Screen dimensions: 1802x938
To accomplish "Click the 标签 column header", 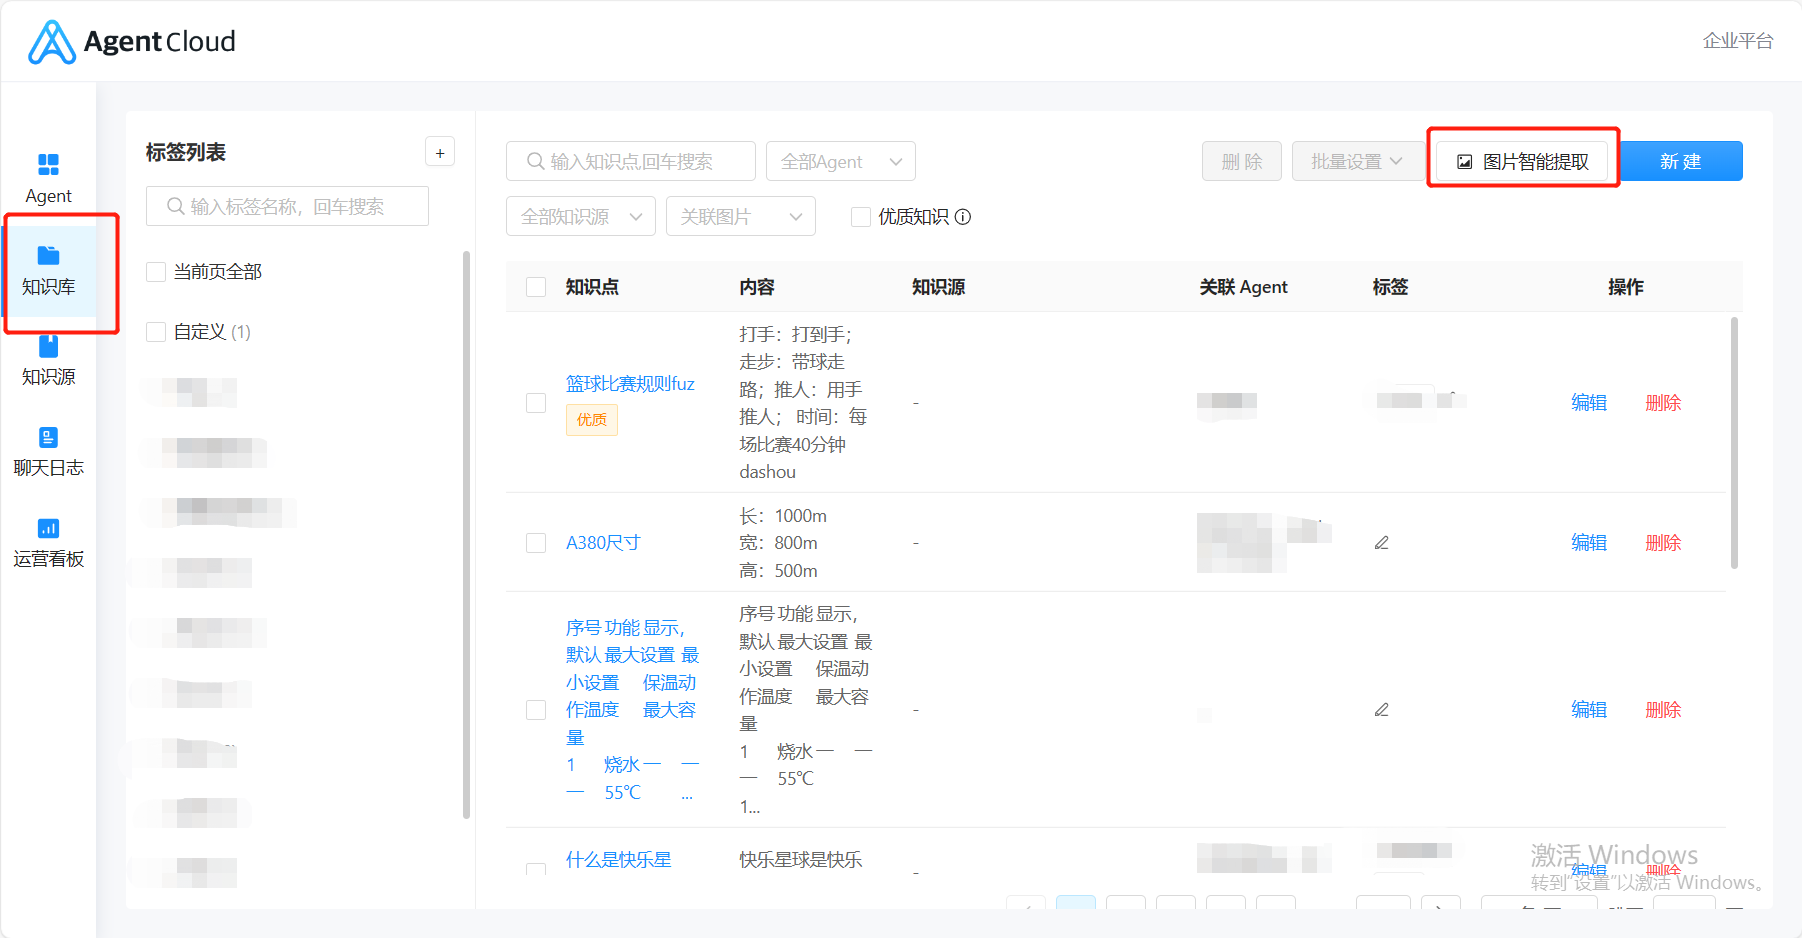I will (1390, 287).
